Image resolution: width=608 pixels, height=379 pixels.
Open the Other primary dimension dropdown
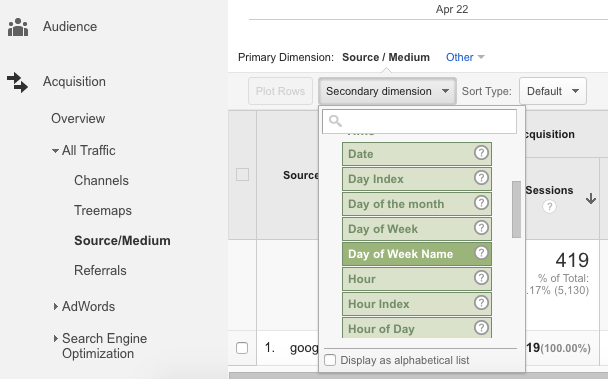click(465, 57)
